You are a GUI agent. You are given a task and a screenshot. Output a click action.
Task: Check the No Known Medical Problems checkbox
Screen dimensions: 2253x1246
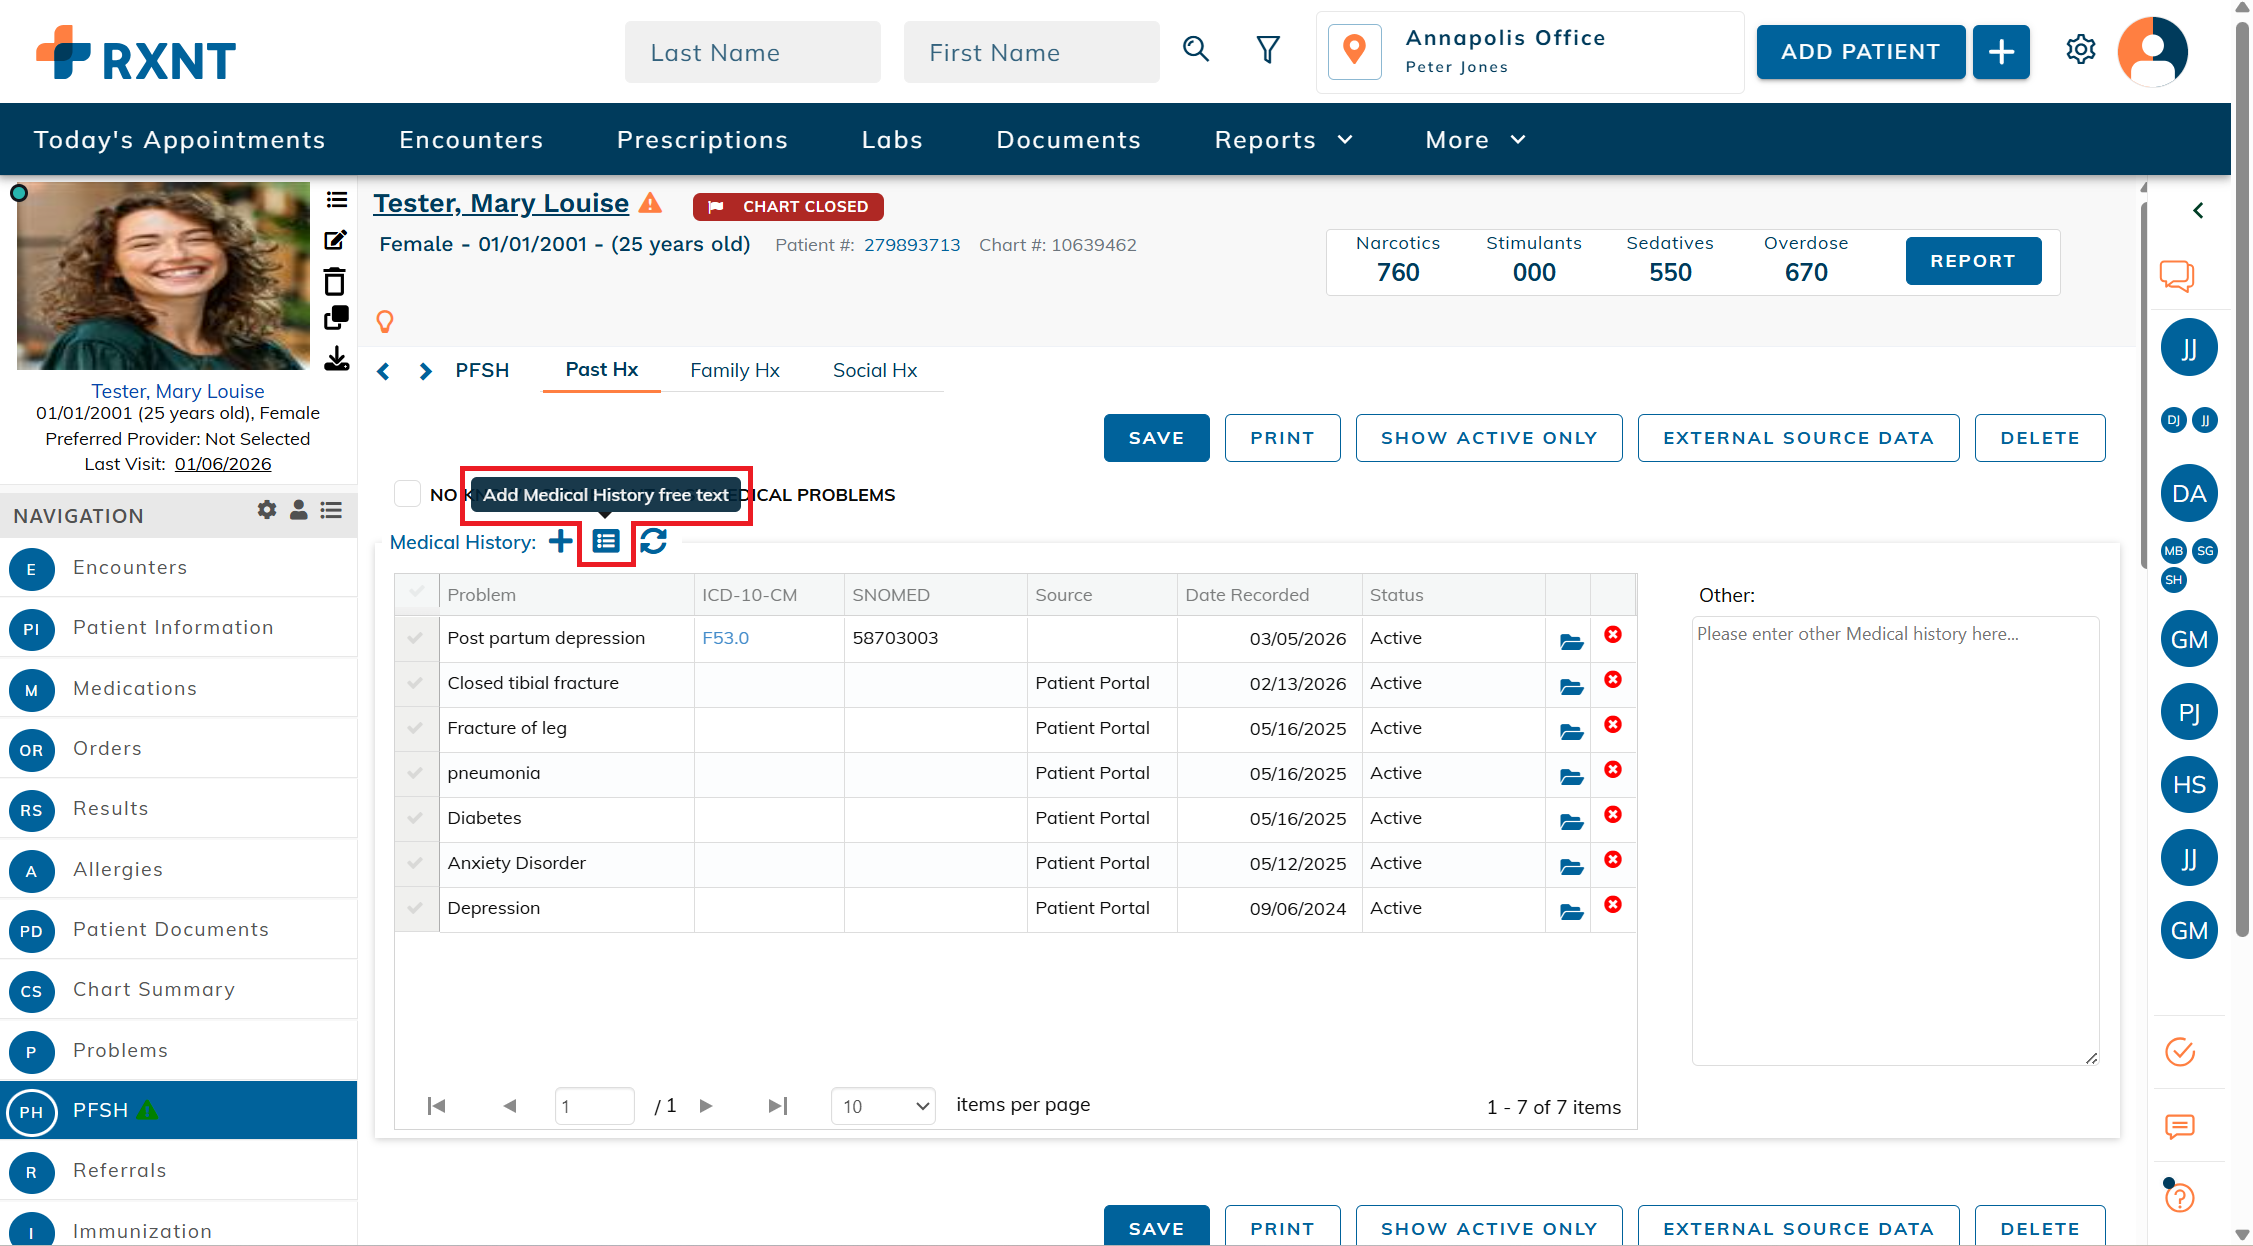point(407,493)
